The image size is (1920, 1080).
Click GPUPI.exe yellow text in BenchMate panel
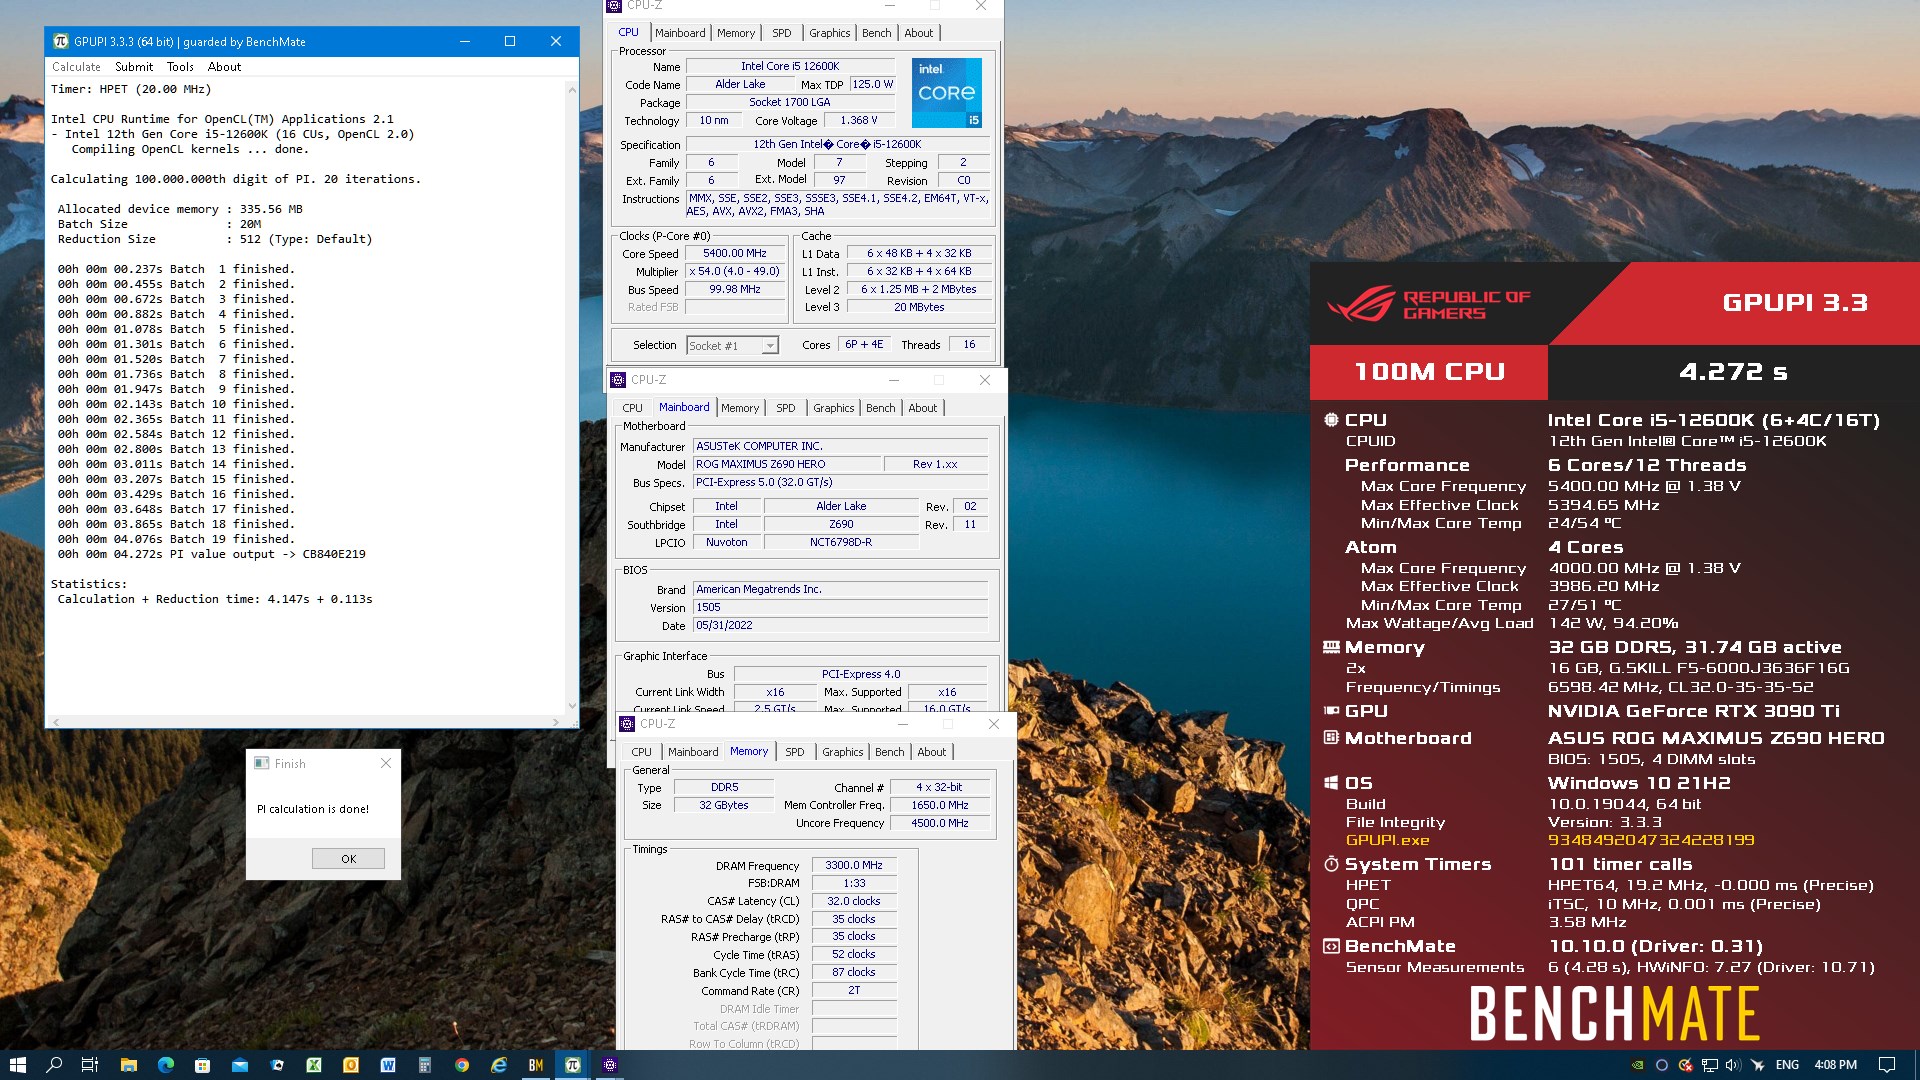coord(1387,840)
